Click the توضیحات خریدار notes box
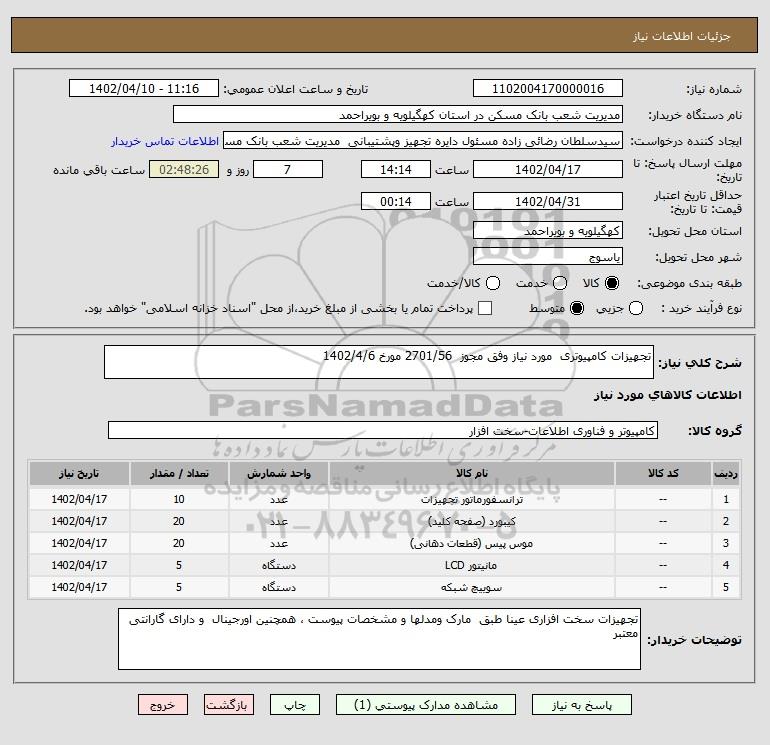The height and width of the screenshot is (745, 770). pos(379,639)
